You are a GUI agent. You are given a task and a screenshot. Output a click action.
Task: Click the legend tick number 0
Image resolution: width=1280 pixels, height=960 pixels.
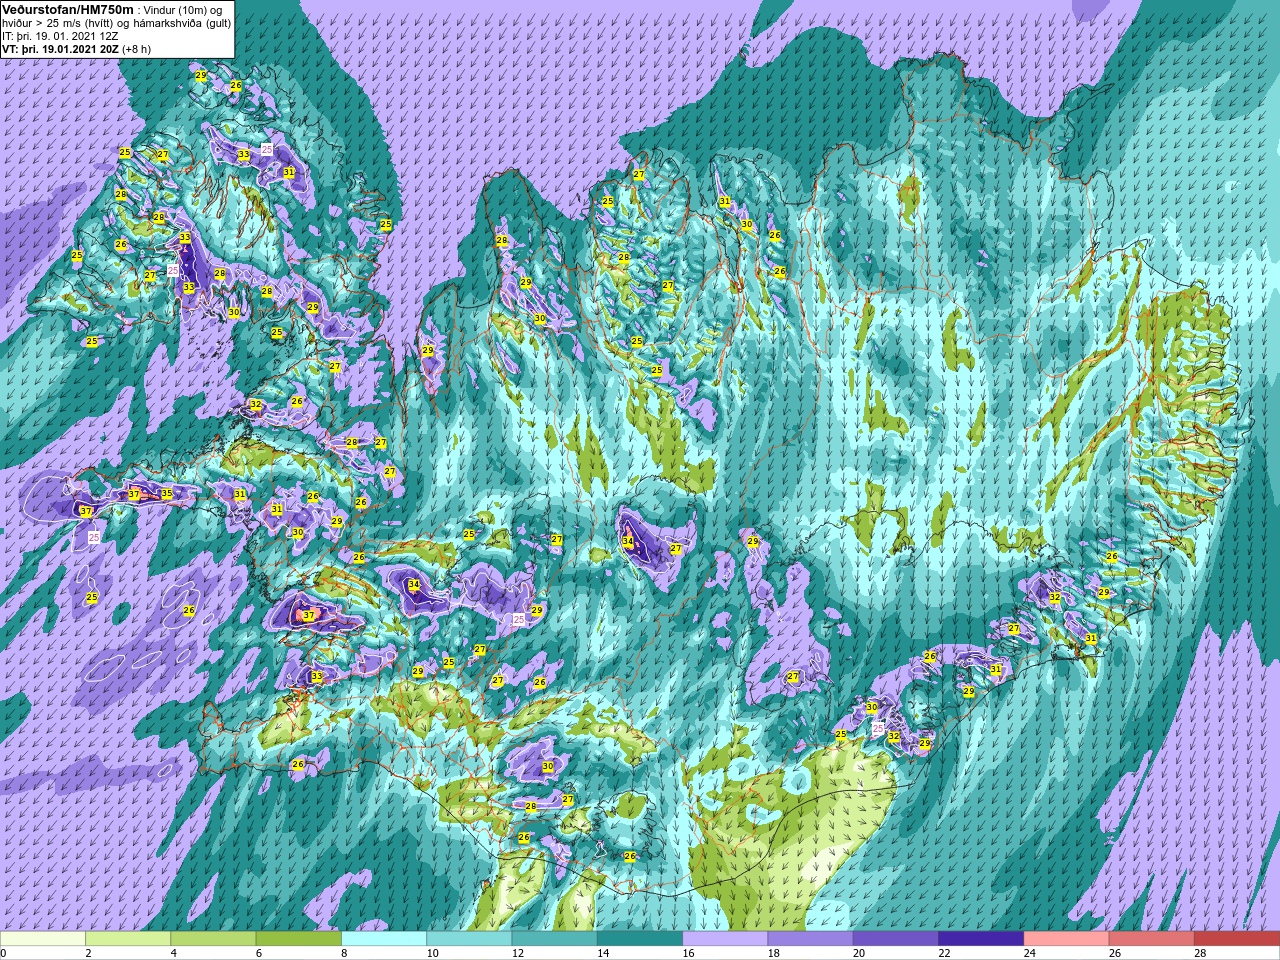click(x=4, y=953)
